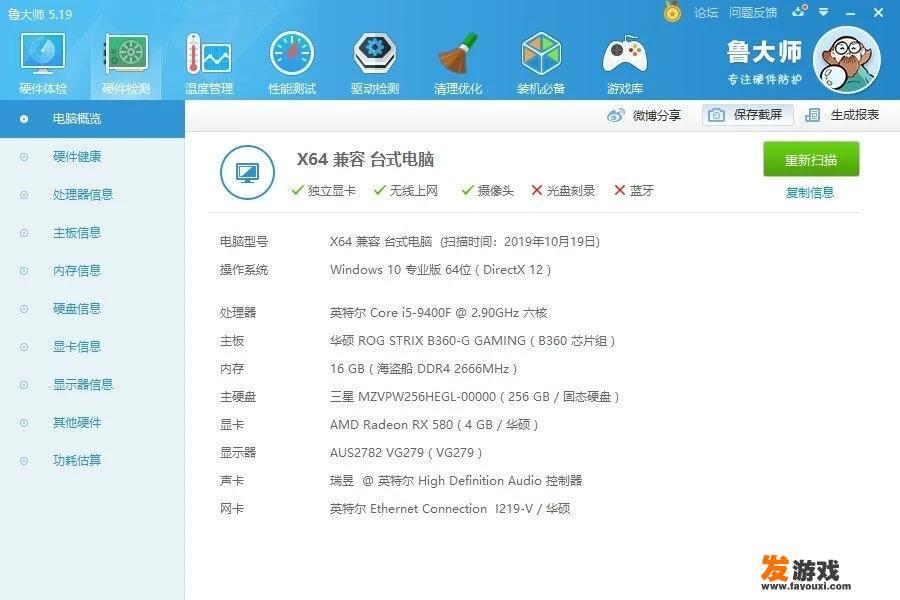The width and height of the screenshot is (900, 600).
Task: Open 驱动检测 driver detection icon
Action: point(374,54)
